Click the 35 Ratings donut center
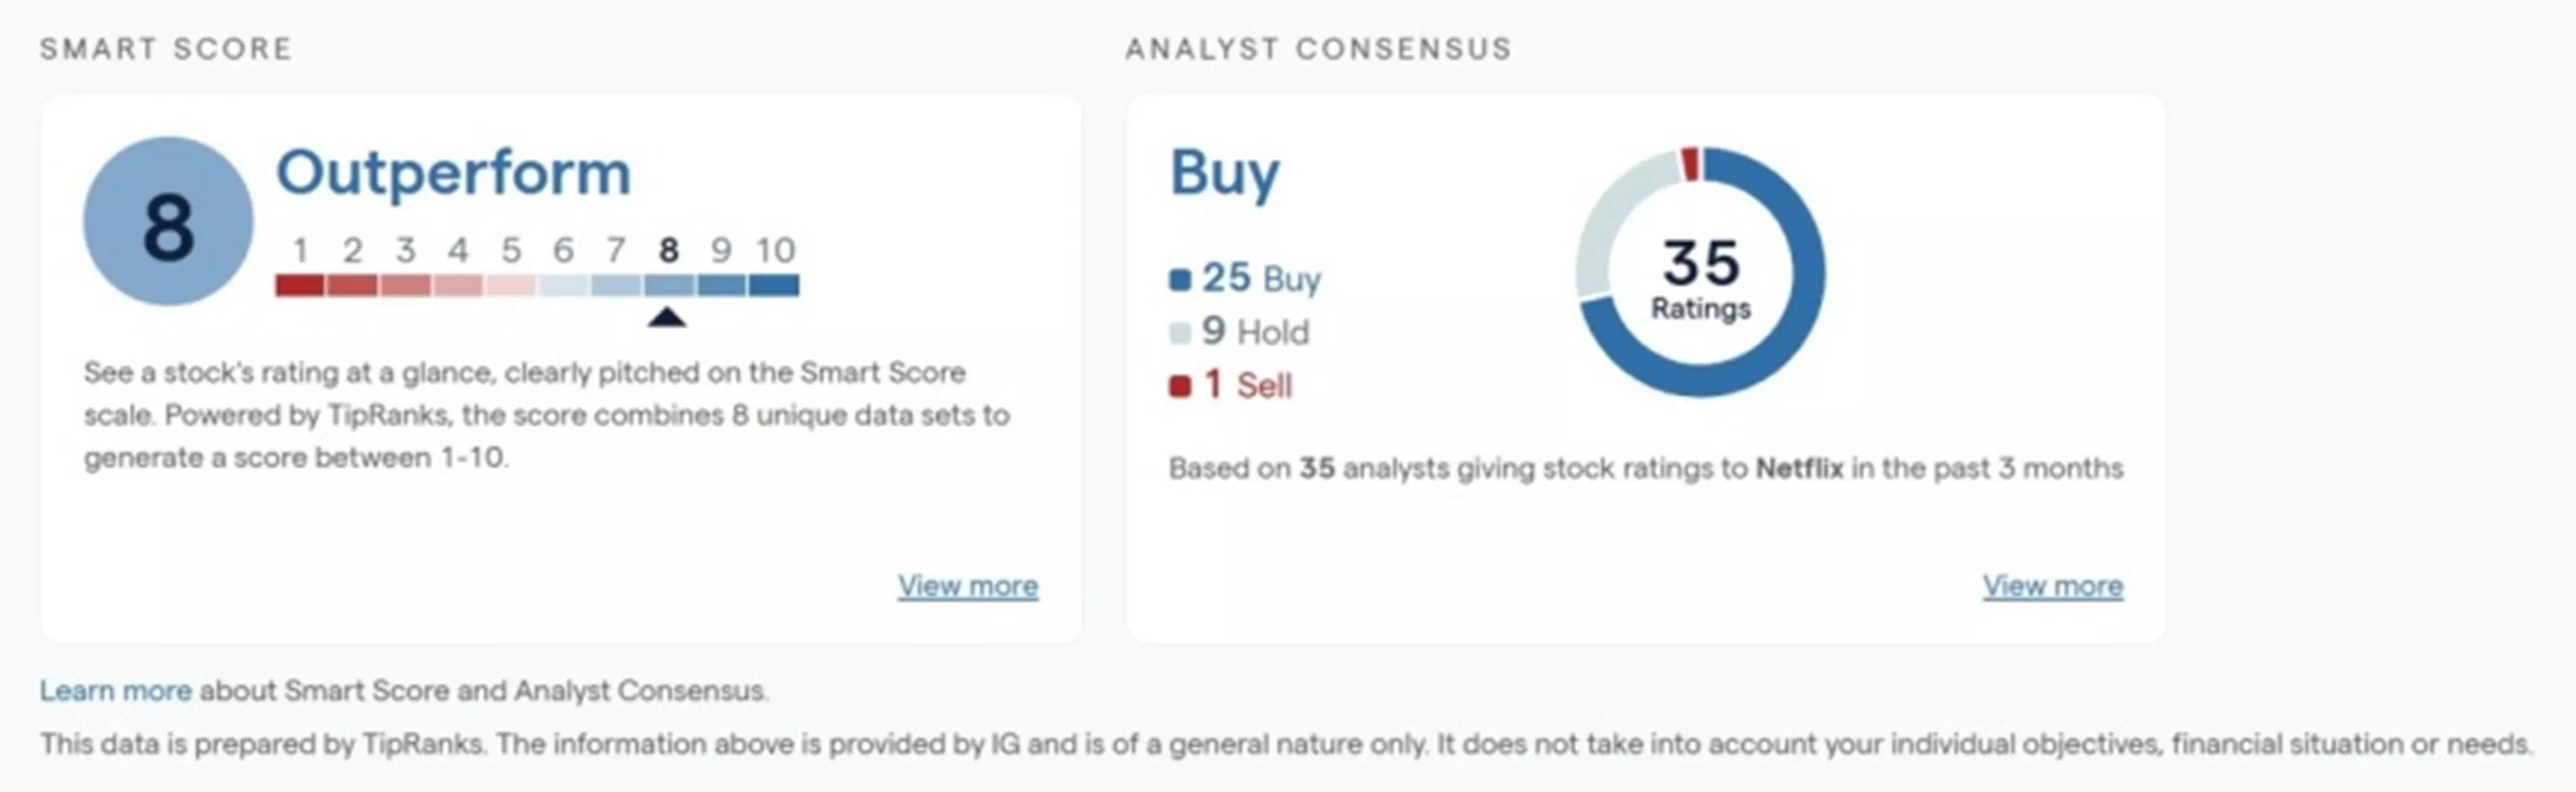 click(x=1700, y=276)
